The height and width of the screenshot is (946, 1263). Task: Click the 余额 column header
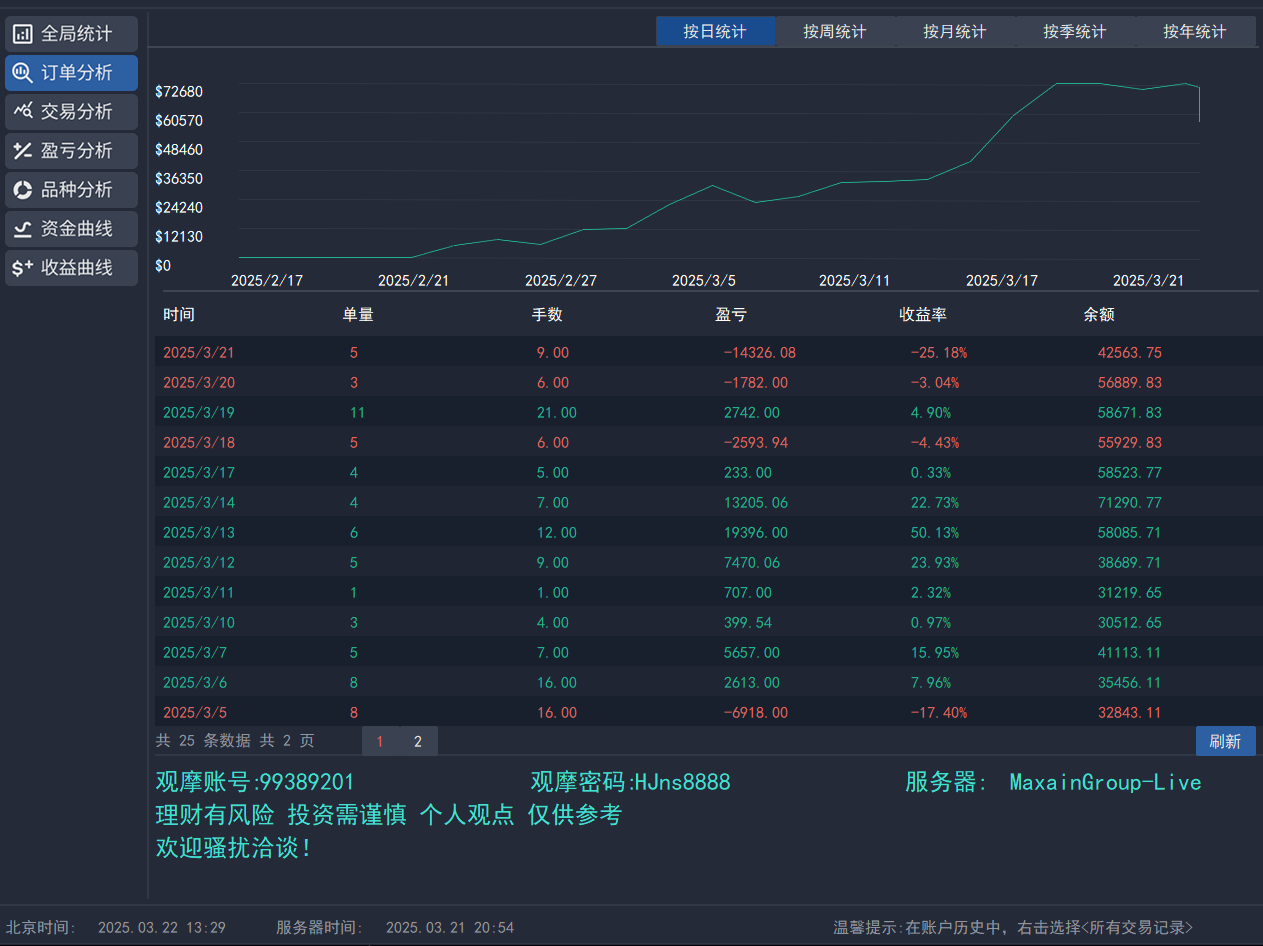(1099, 315)
